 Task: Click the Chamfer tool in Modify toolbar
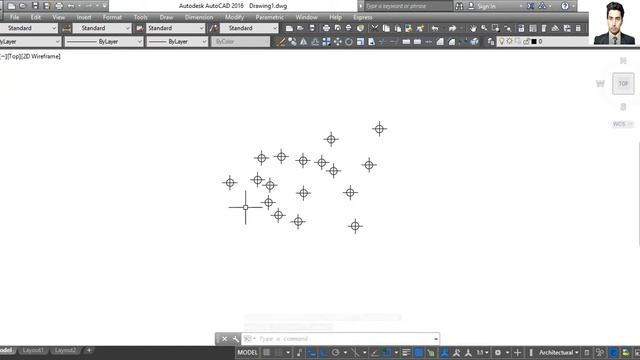[440, 42]
